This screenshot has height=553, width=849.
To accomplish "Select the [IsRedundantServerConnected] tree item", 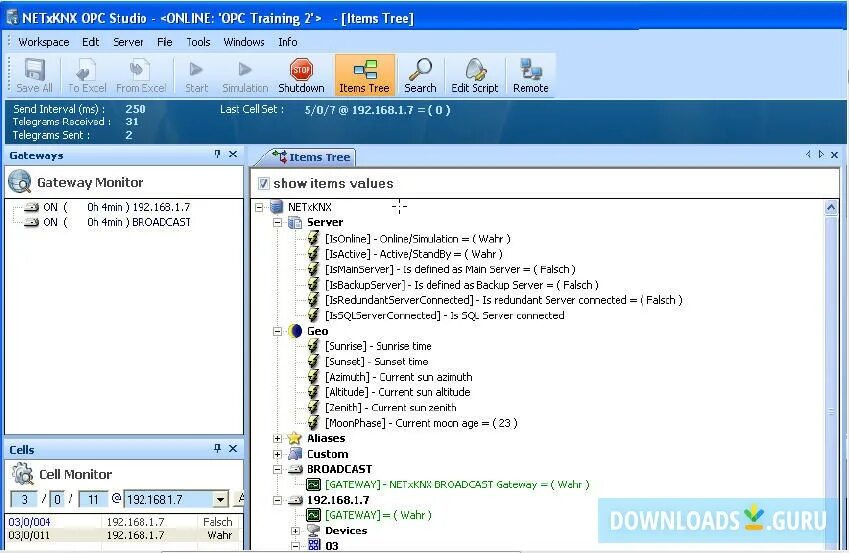I will tap(503, 300).
